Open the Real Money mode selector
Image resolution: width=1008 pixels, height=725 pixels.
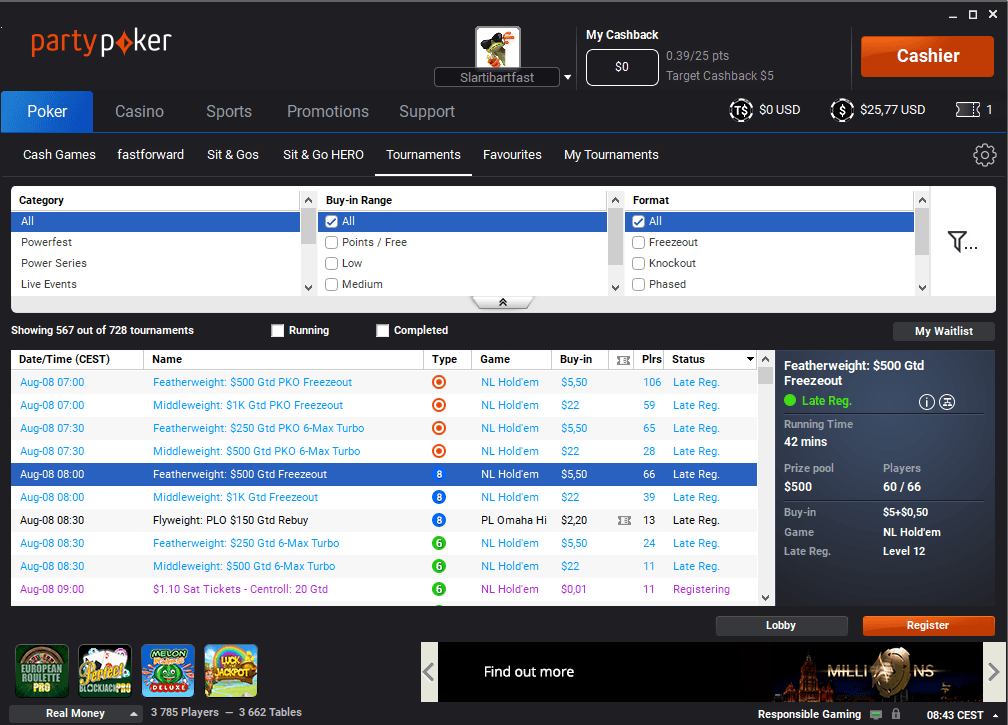pos(76,713)
